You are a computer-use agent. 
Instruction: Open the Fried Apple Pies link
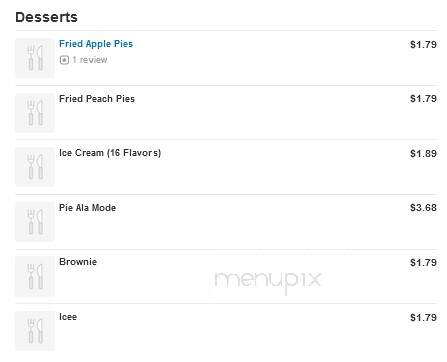96,44
